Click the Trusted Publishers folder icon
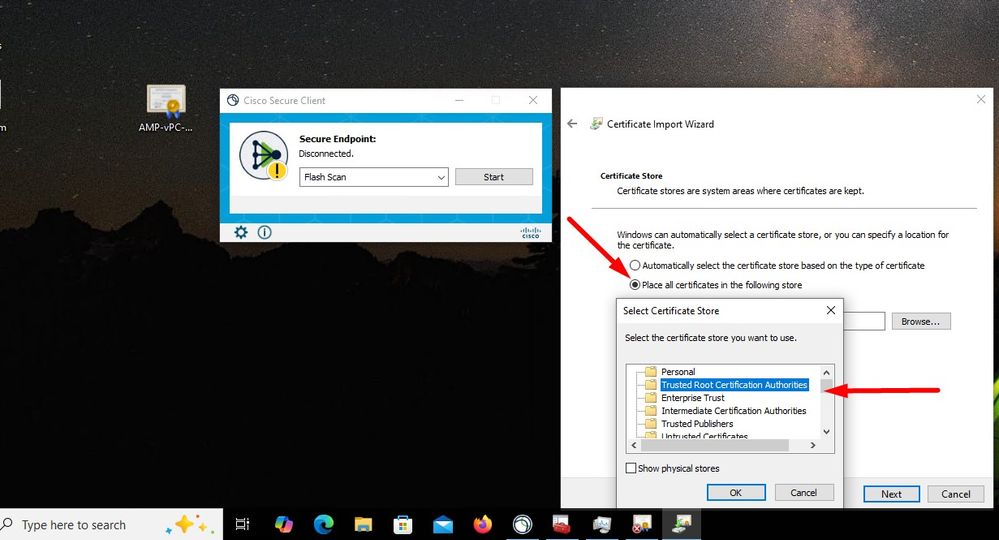This screenshot has height=540, width=999. 650,423
